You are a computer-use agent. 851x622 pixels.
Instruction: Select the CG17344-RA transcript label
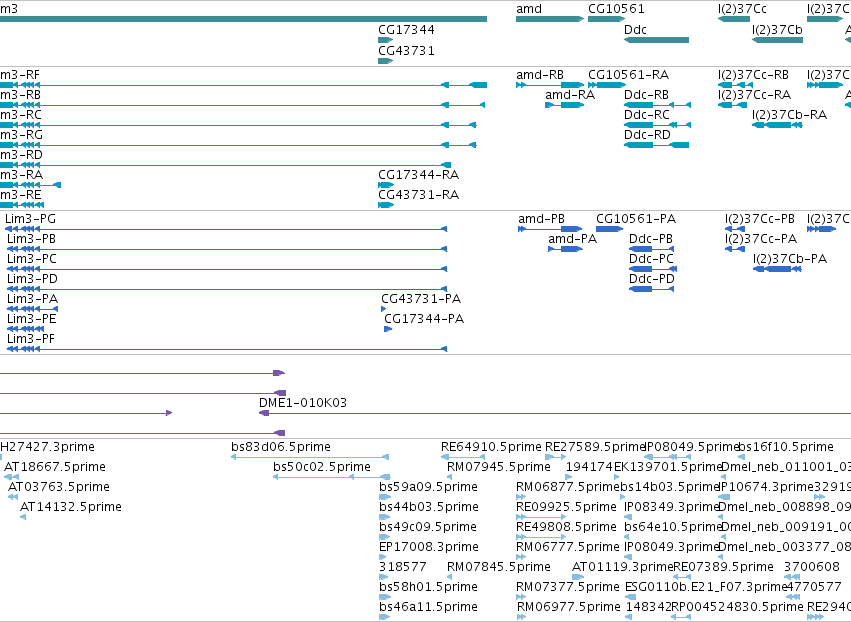(418, 174)
